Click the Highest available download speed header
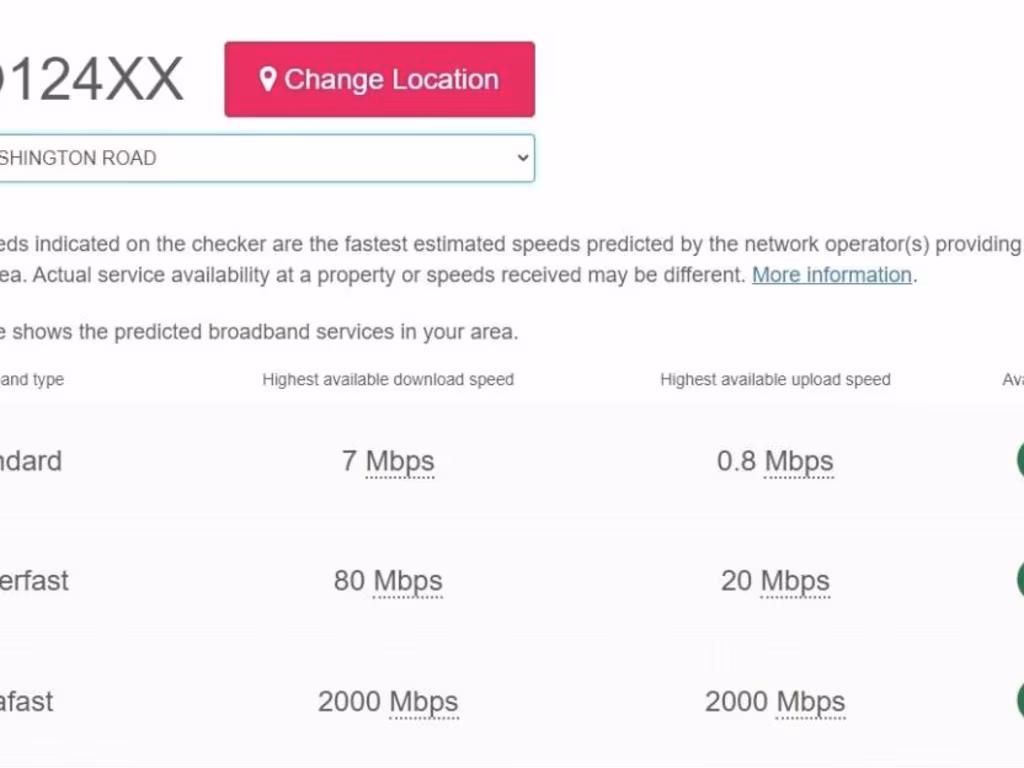 point(388,380)
